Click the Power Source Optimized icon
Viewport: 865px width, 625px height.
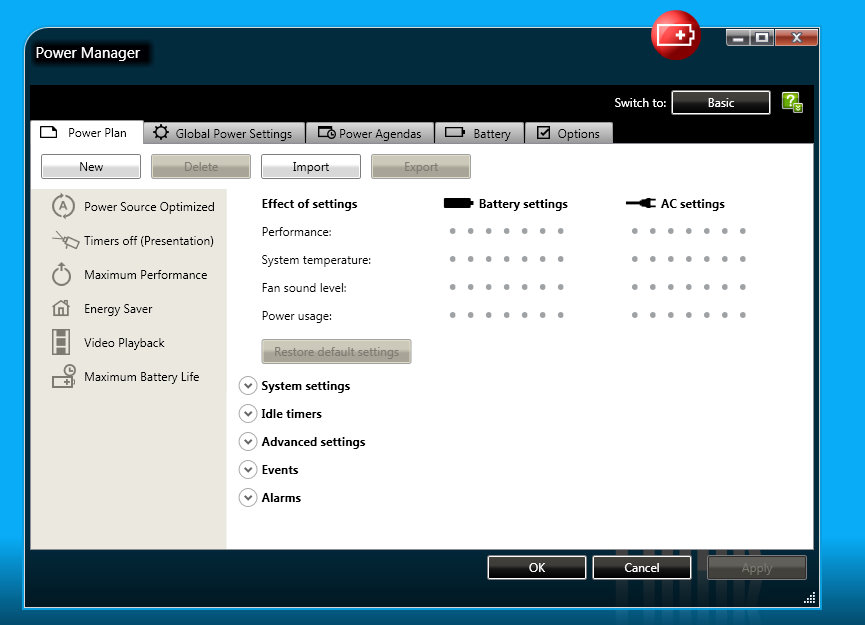click(63, 206)
